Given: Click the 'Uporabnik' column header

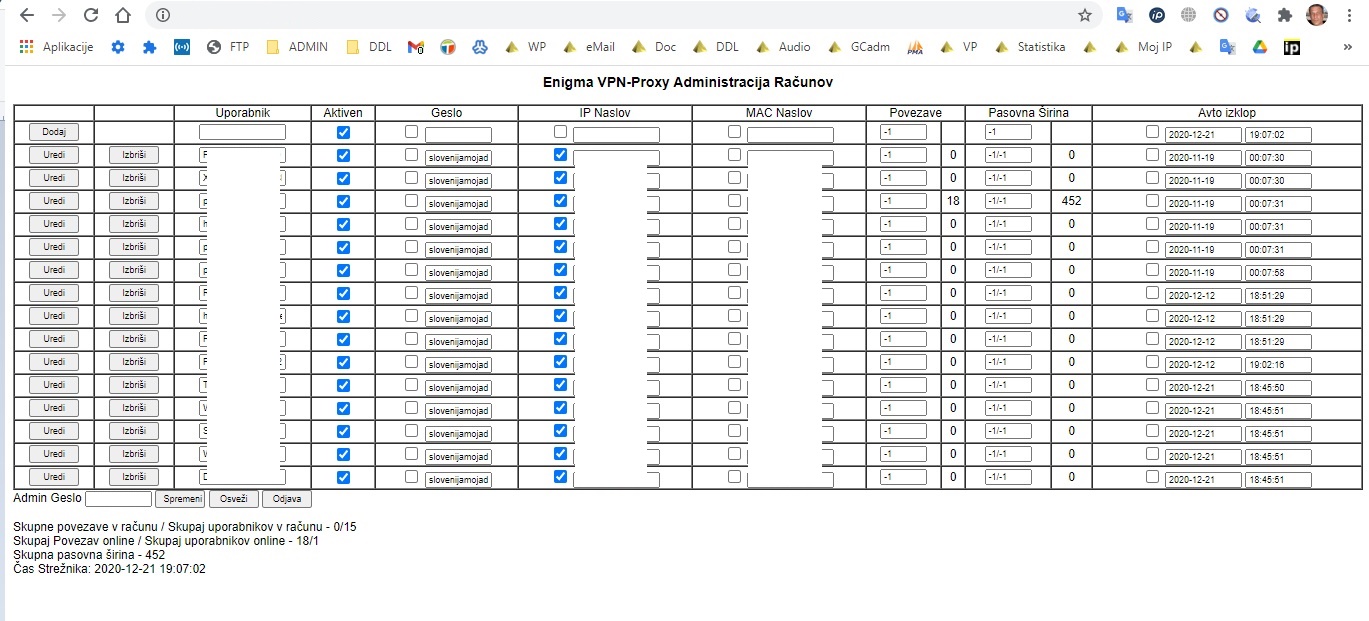Looking at the screenshot, I should (243, 113).
